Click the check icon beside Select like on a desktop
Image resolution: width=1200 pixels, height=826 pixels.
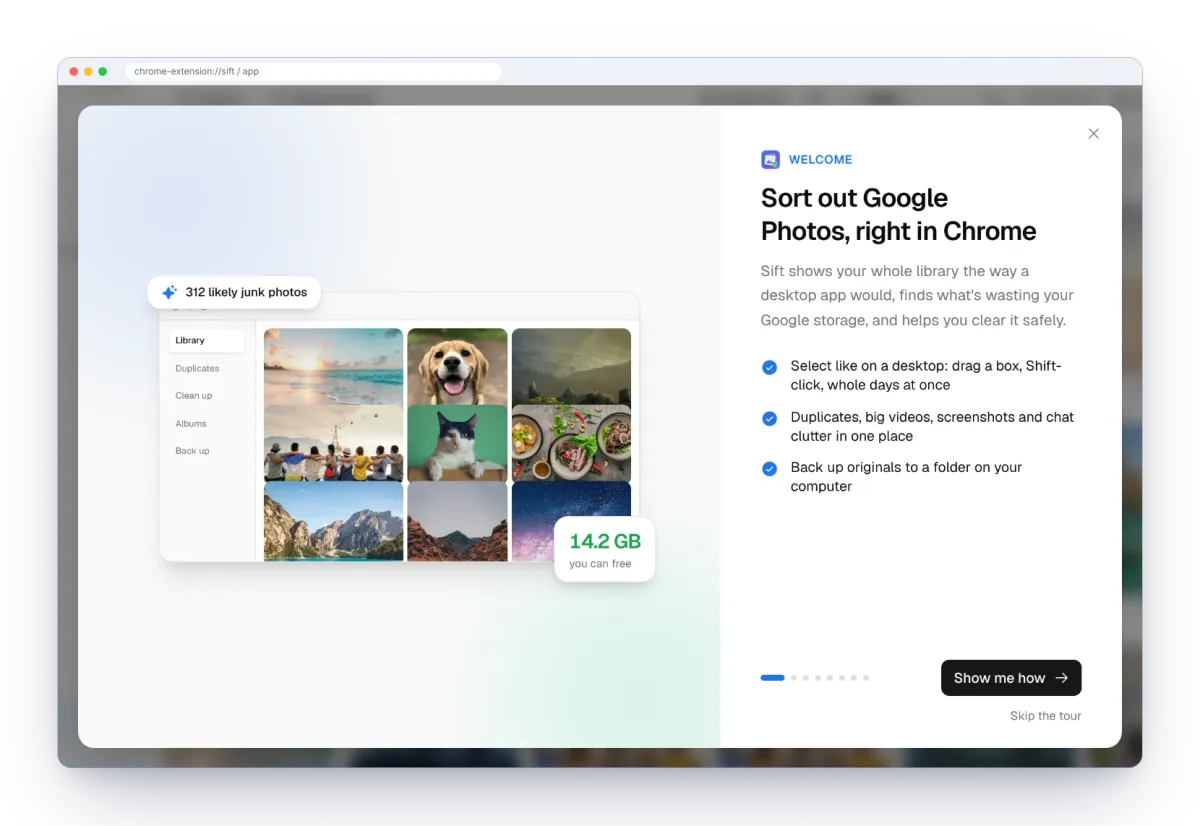769,367
